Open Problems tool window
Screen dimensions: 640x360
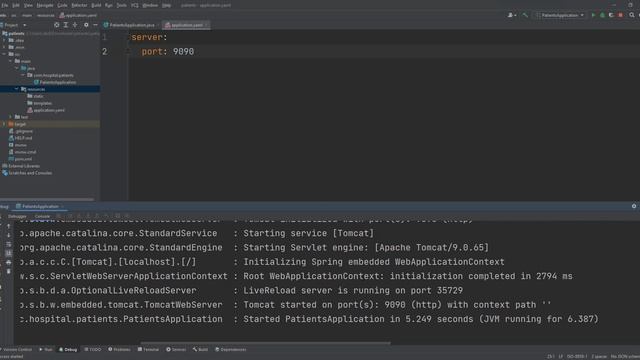tap(119, 349)
